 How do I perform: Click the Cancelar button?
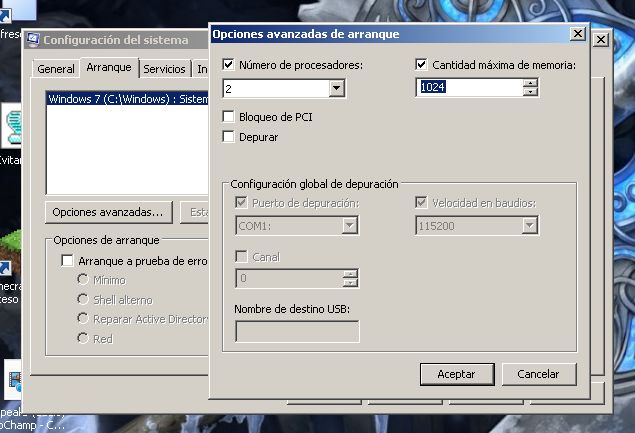(539, 374)
